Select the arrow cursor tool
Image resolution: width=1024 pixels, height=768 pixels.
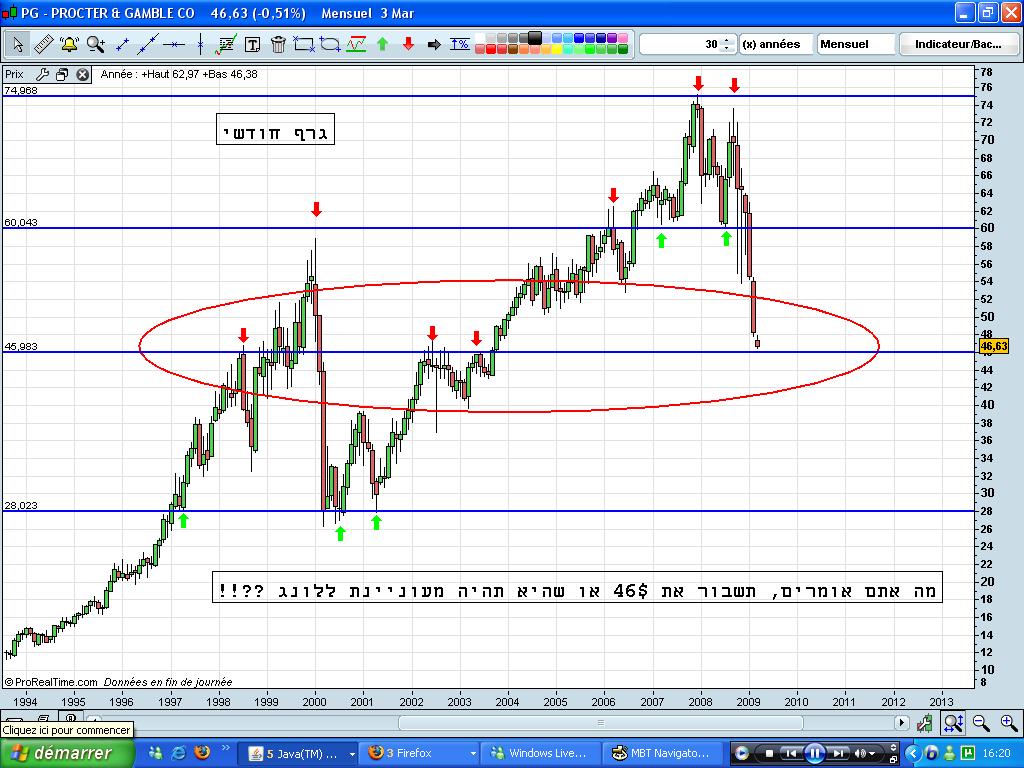[x=18, y=44]
